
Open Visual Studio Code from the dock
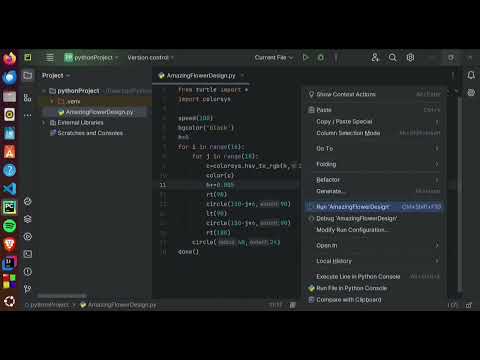[x=9, y=189]
